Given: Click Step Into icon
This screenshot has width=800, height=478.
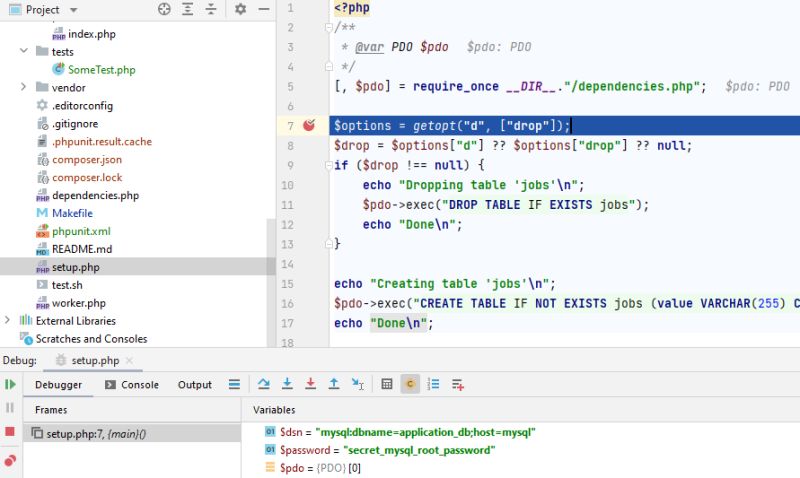Looking at the screenshot, I should (x=287, y=384).
